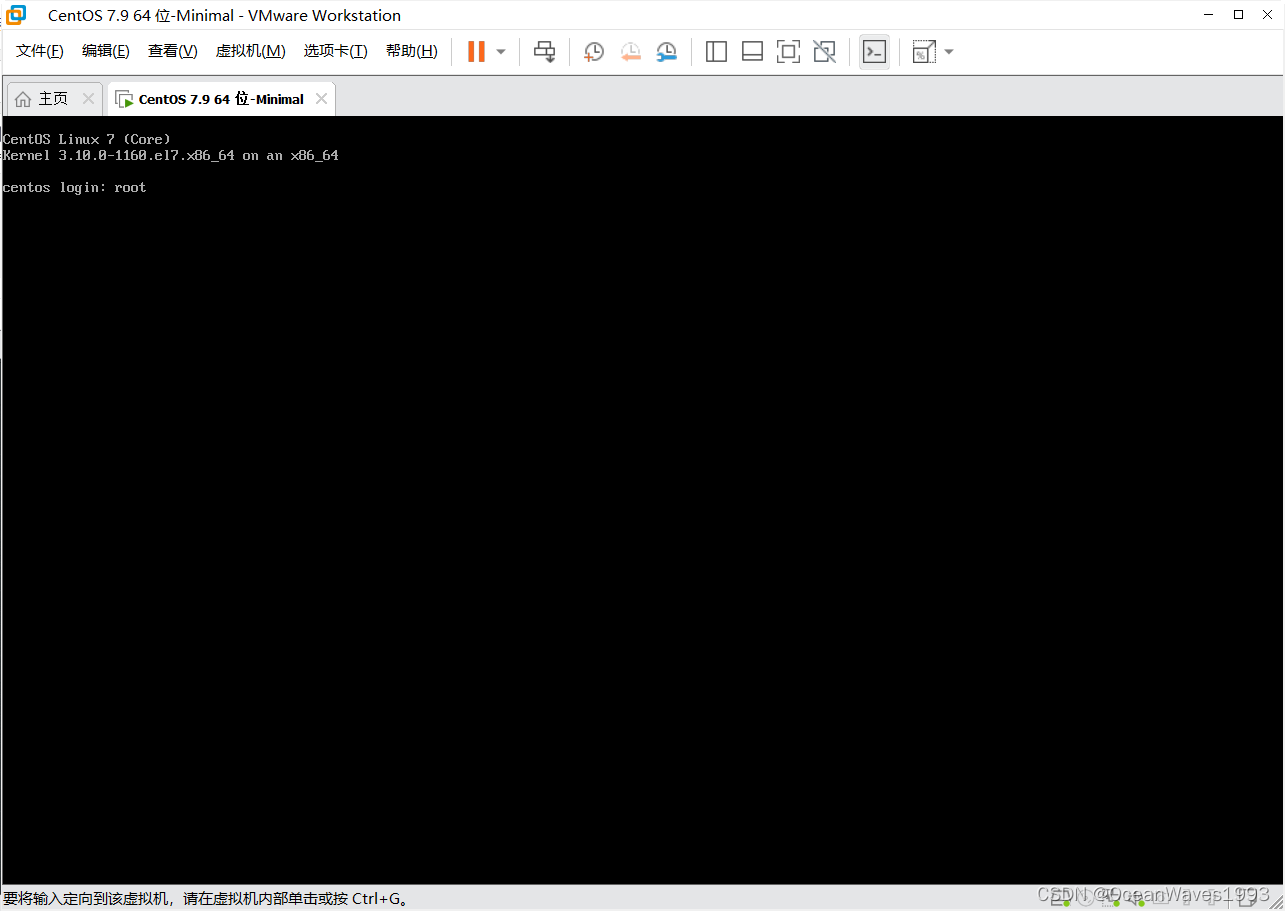Open the 选项卡(T) menu

click(x=336, y=51)
